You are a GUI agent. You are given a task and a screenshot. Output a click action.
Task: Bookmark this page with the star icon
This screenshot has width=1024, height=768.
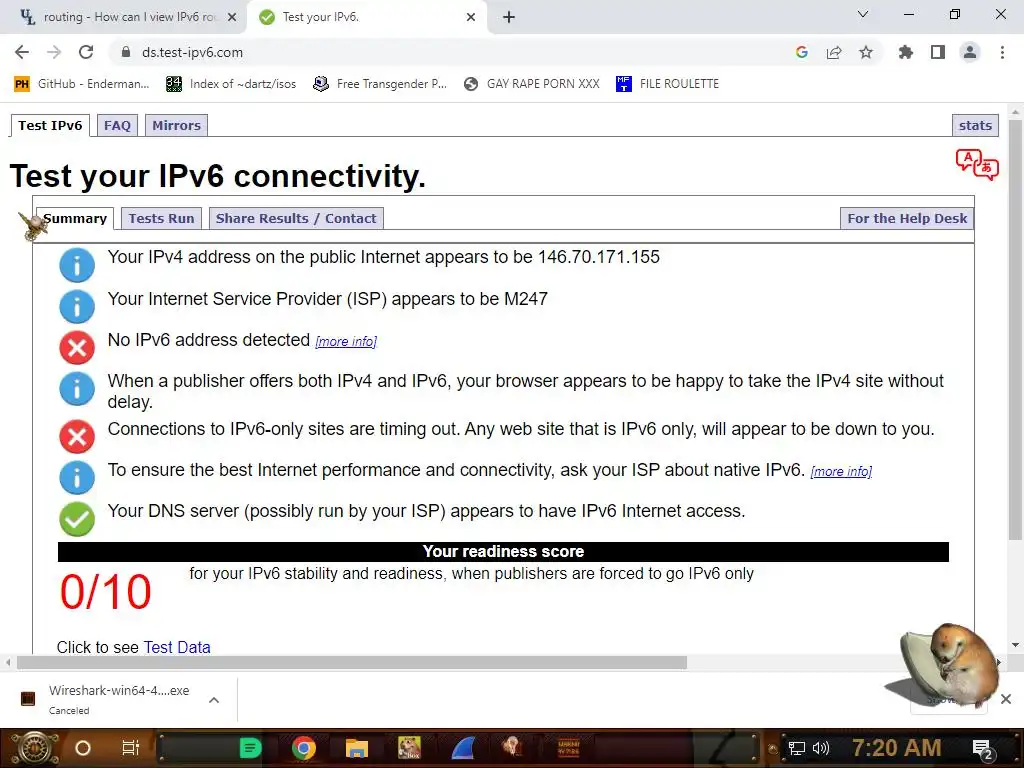click(x=866, y=52)
